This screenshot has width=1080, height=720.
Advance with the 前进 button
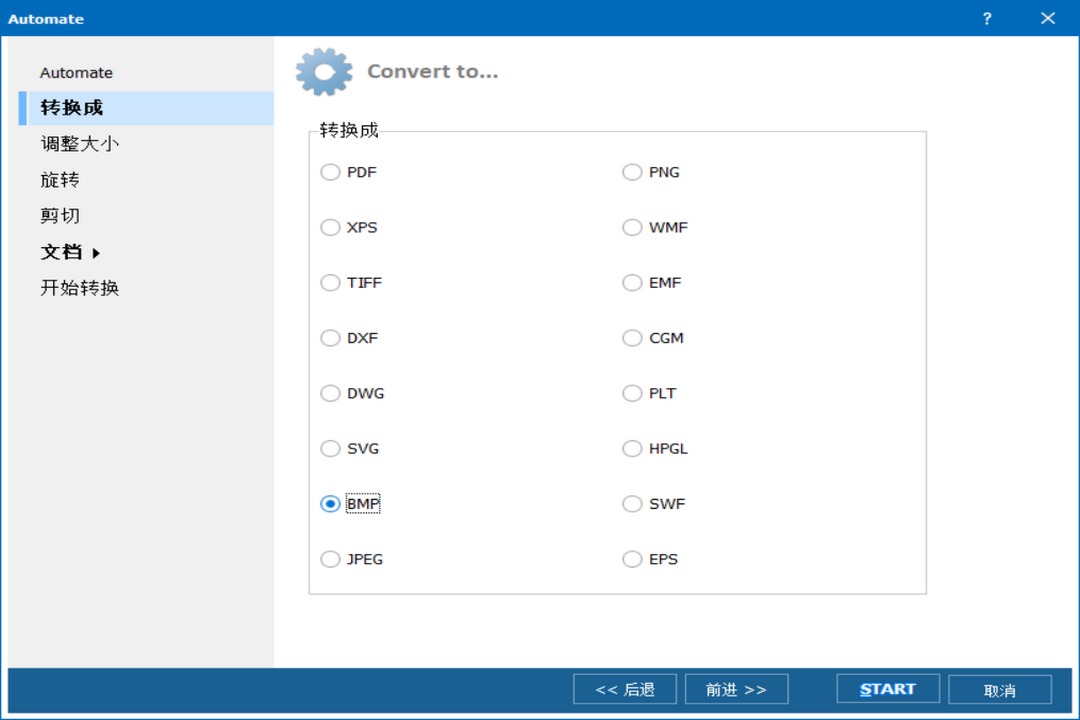(737, 688)
